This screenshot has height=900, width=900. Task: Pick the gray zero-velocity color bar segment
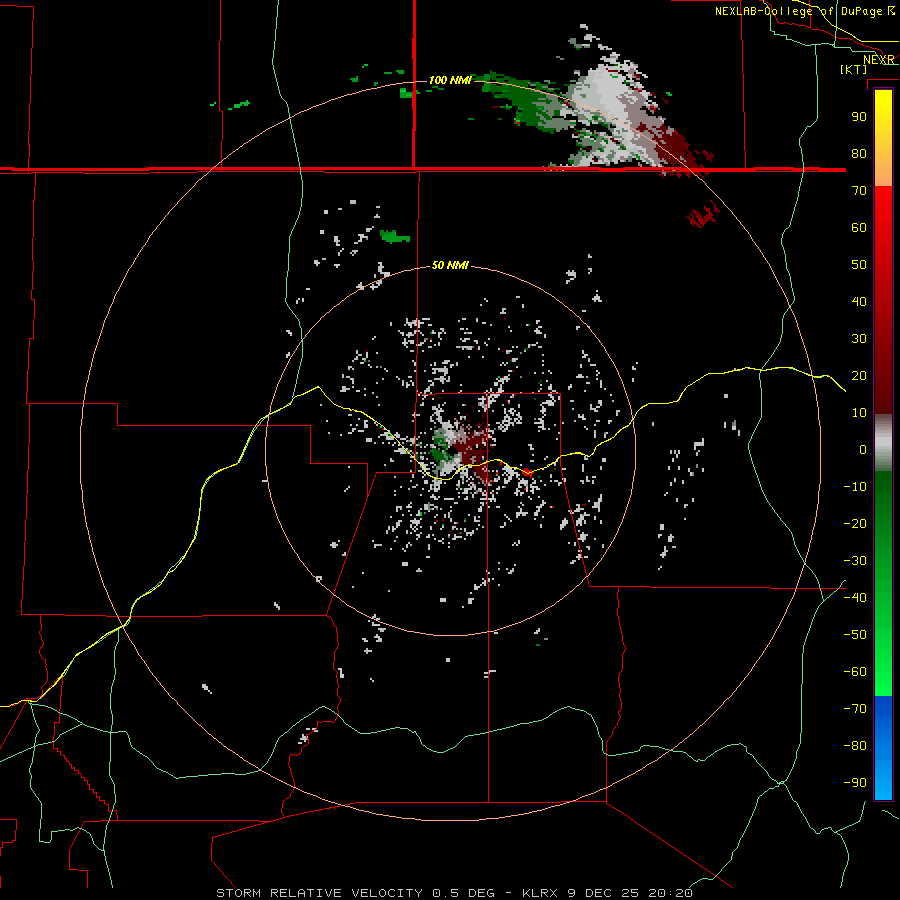[x=883, y=443]
